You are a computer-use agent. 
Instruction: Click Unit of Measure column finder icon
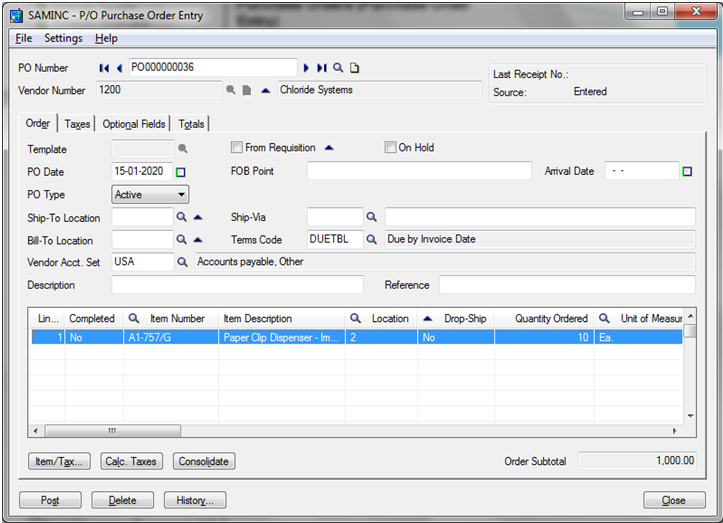604,318
